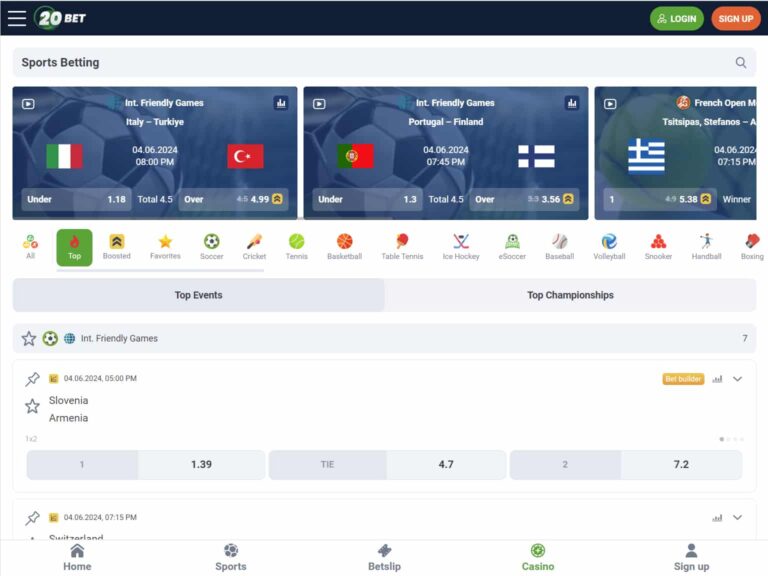Screen dimensions: 768x576
Task: Select the Snooker category
Action: pos(658,247)
